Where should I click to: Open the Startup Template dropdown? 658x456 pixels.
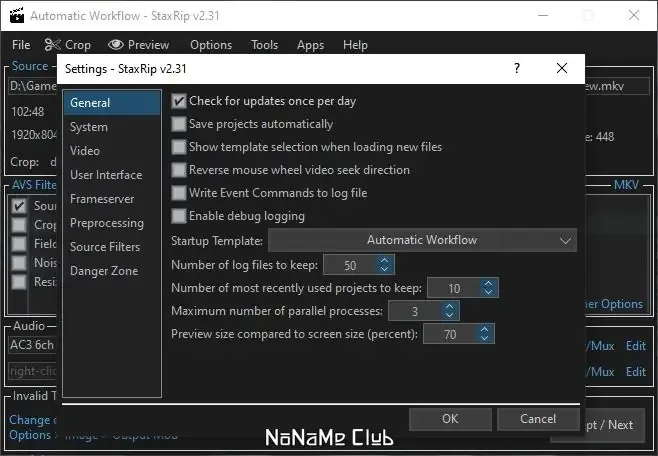click(x=422, y=240)
